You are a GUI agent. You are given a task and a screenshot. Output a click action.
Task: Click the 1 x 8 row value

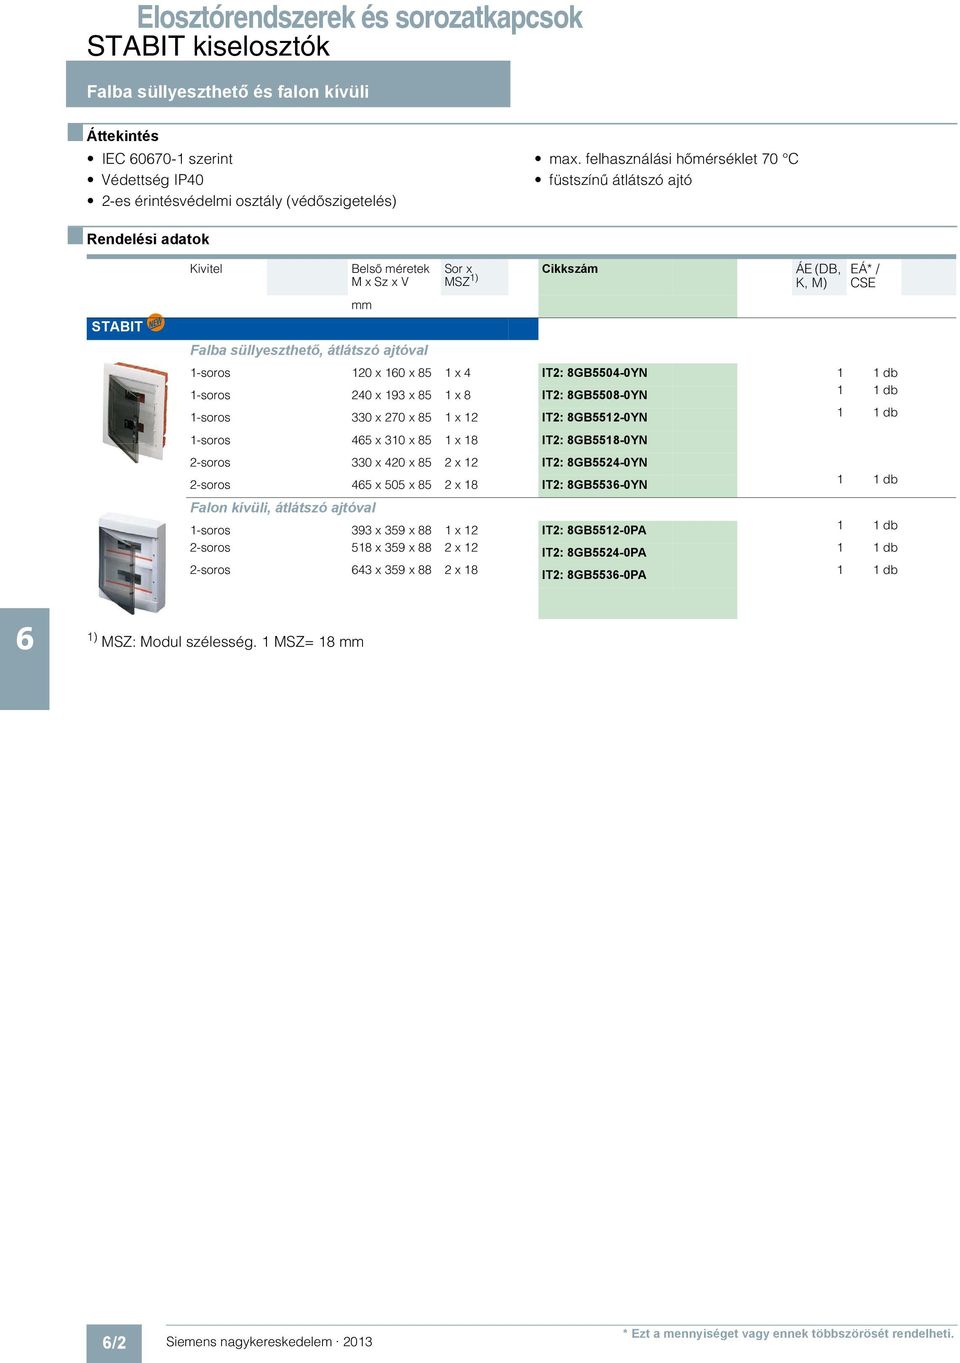458,395
